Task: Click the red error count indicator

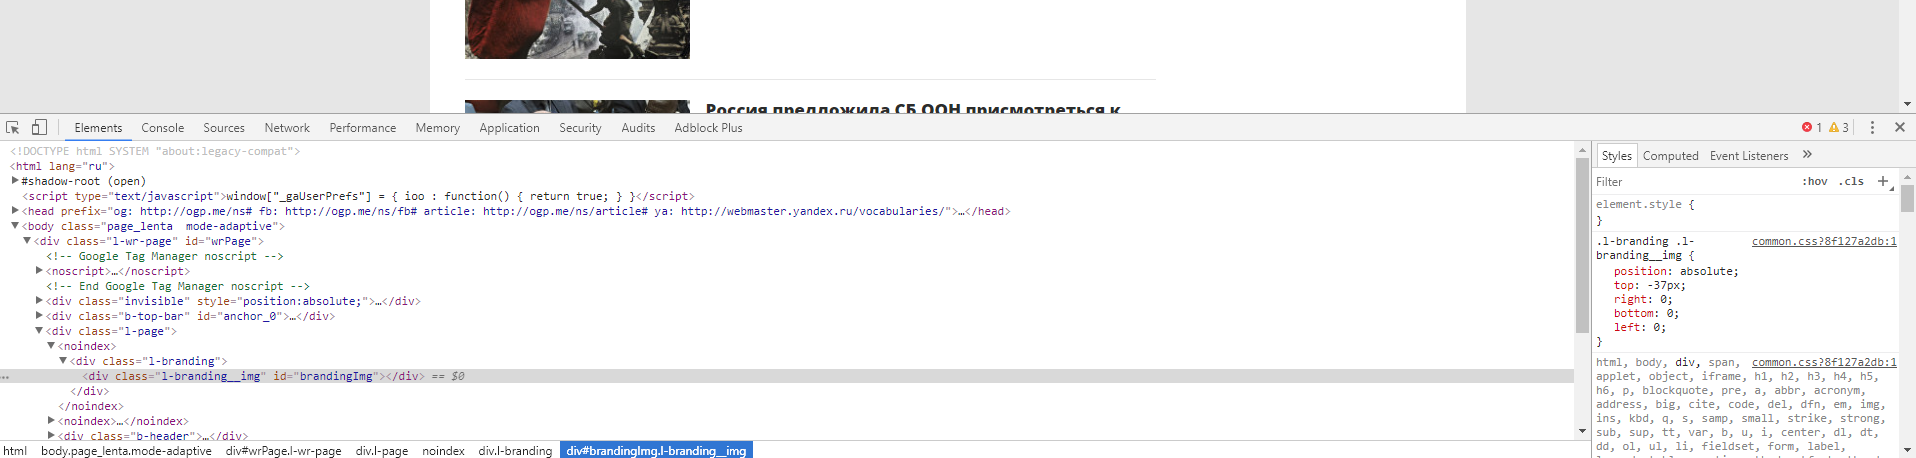Action: (x=1812, y=128)
